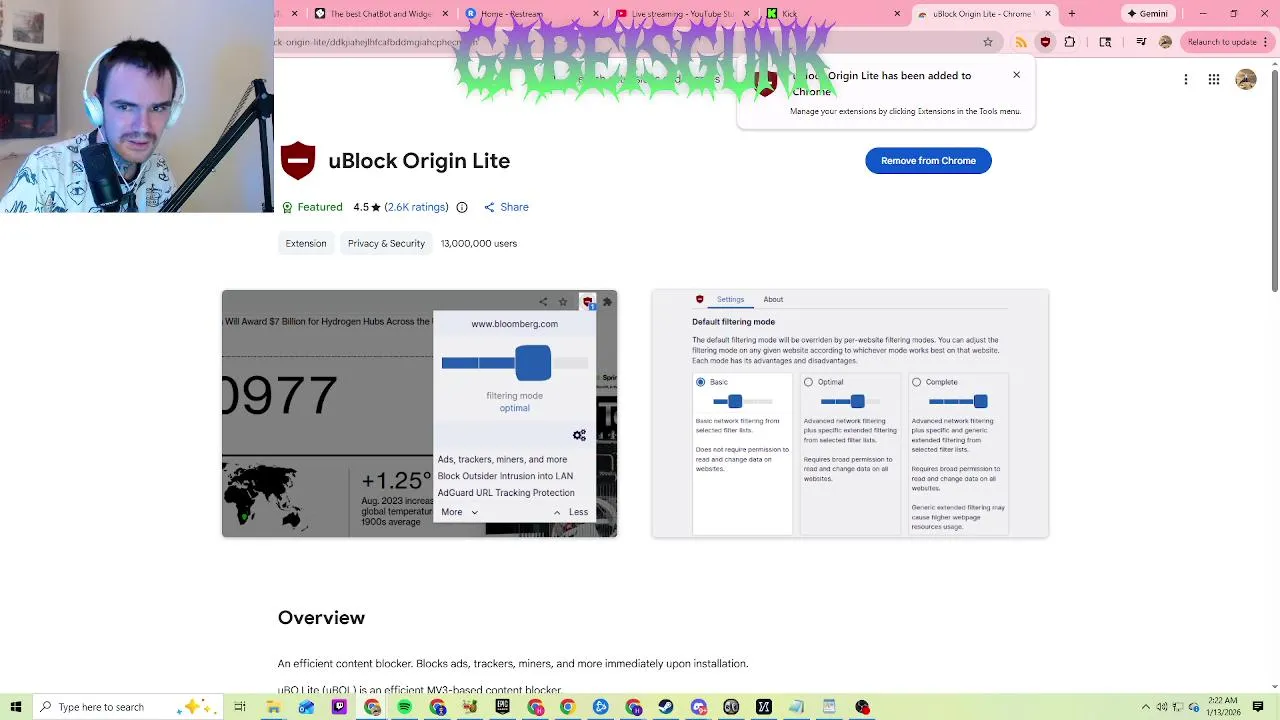Open the Web Store three-dot menu
Viewport: 1280px width, 720px height.
click(x=1186, y=80)
